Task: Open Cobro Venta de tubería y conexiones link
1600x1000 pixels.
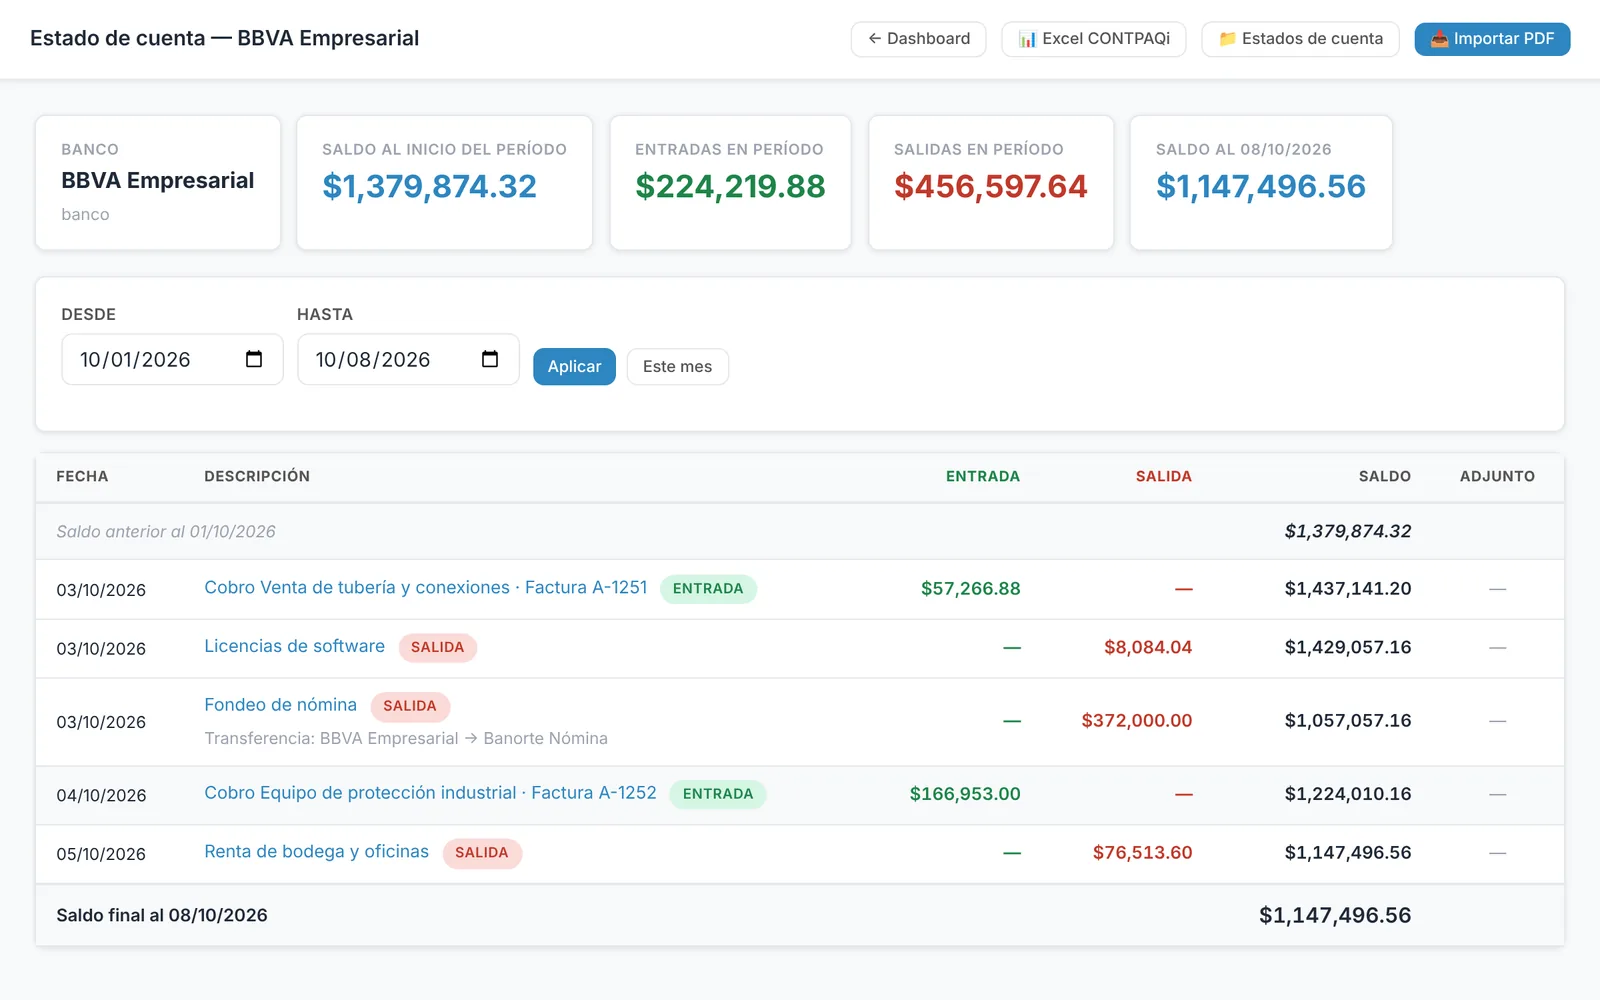Action: [x=426, y=588]
